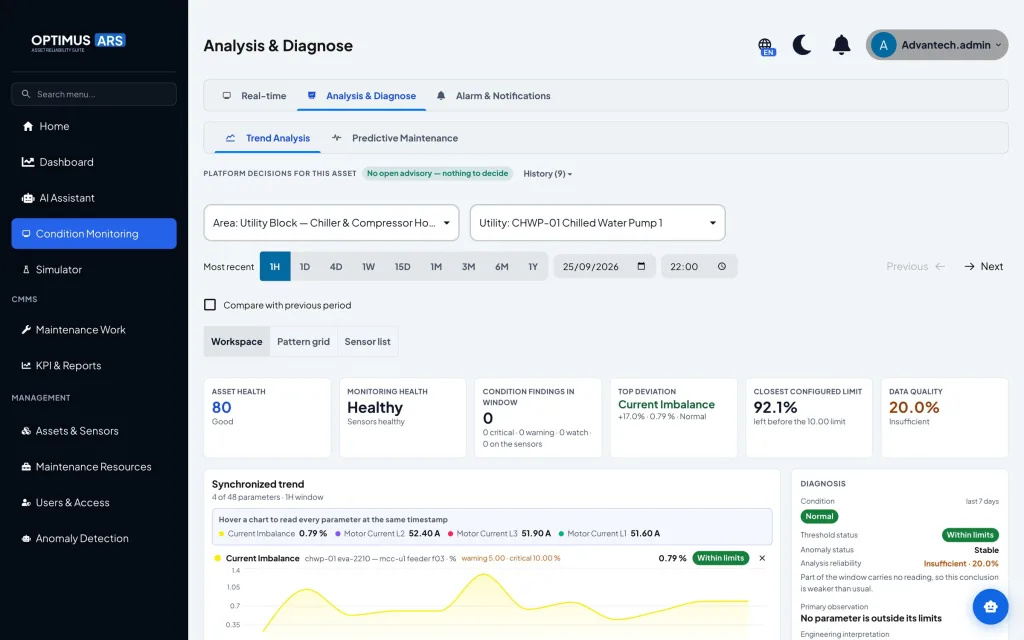Click the Home house icon
The width and height of the screenshot is (1024, 640).
pyautogui.click(x=27, y=126)
